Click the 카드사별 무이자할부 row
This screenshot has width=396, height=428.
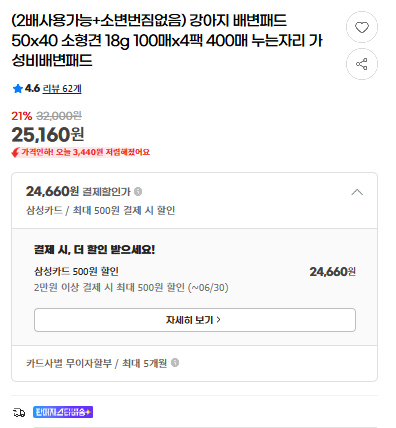(195, 363)
